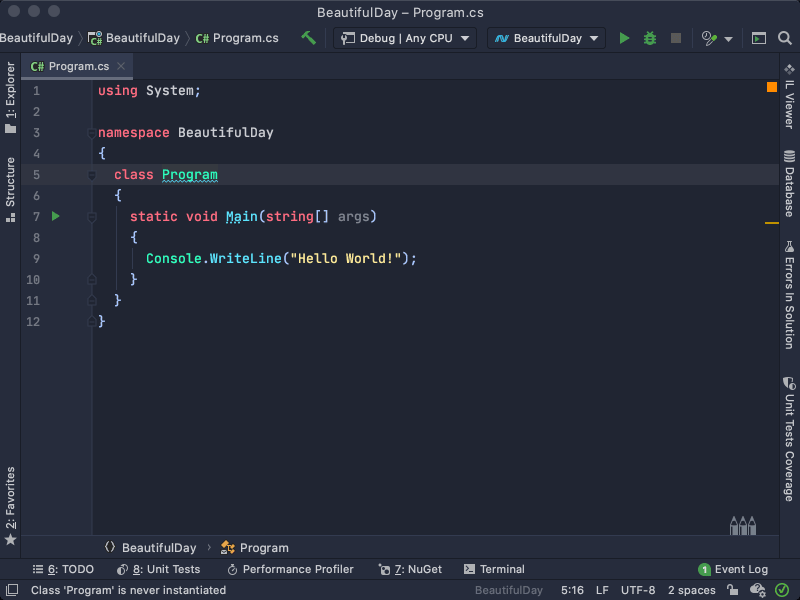Open the Event Log
Image resolution: width=800 pixels, height=600 pixels.
[x=733, y=569]
